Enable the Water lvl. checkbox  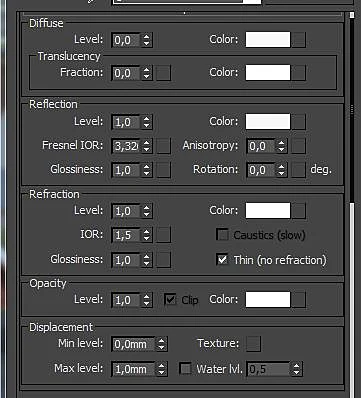click(185, 369)
